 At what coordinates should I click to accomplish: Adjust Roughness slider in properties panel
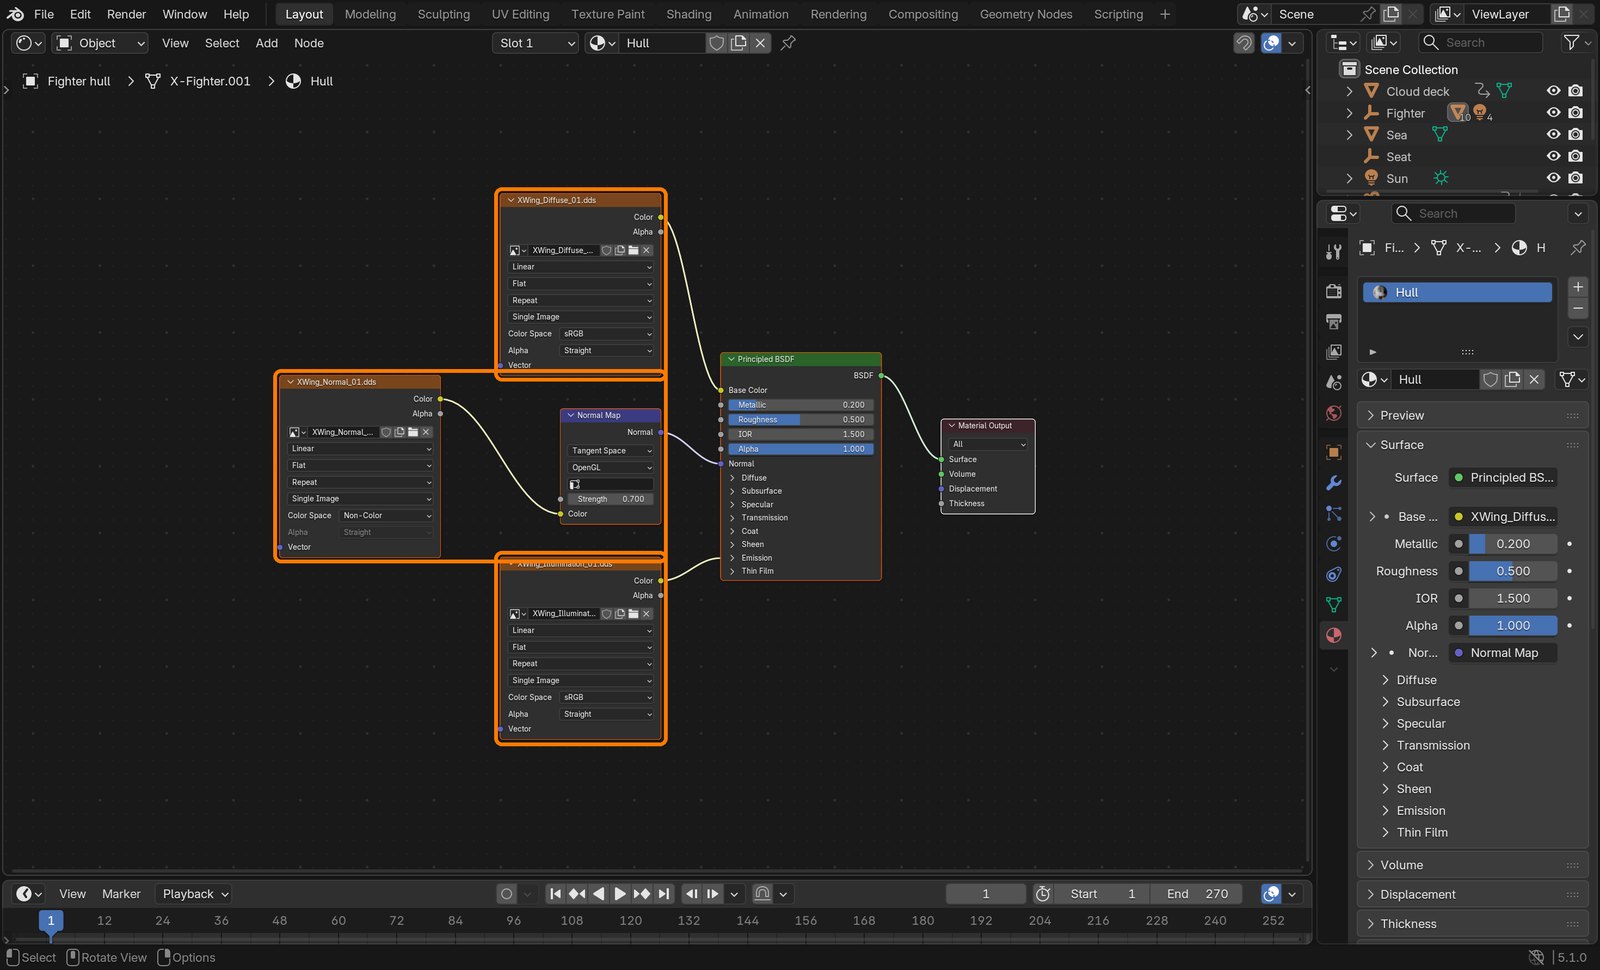[1512, 571]
